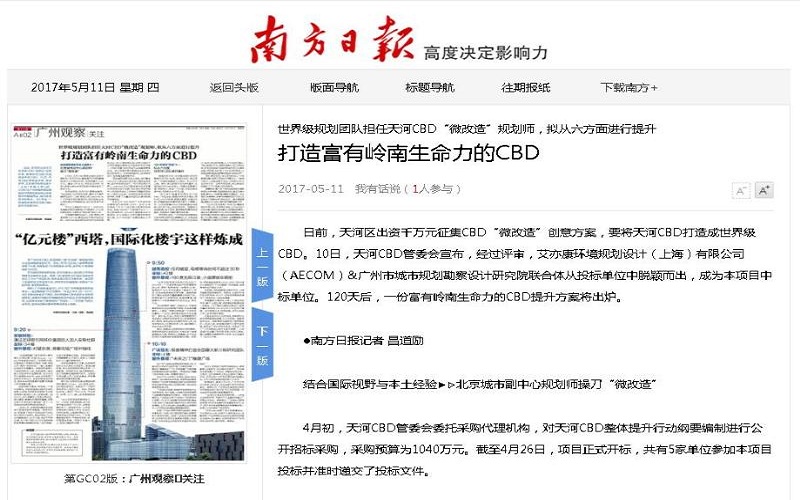Click the date 2017年5月11日 星期四
800x500 pixels.
[x=95, y=87]
